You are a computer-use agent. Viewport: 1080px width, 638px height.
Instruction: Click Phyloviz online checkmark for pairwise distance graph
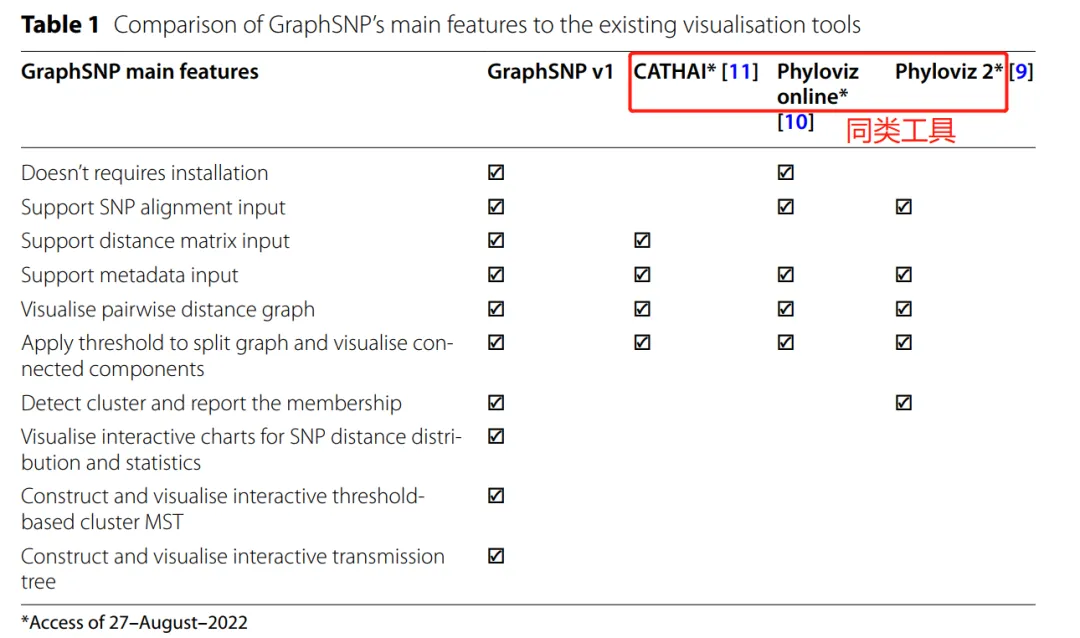[x=786, y=309]
